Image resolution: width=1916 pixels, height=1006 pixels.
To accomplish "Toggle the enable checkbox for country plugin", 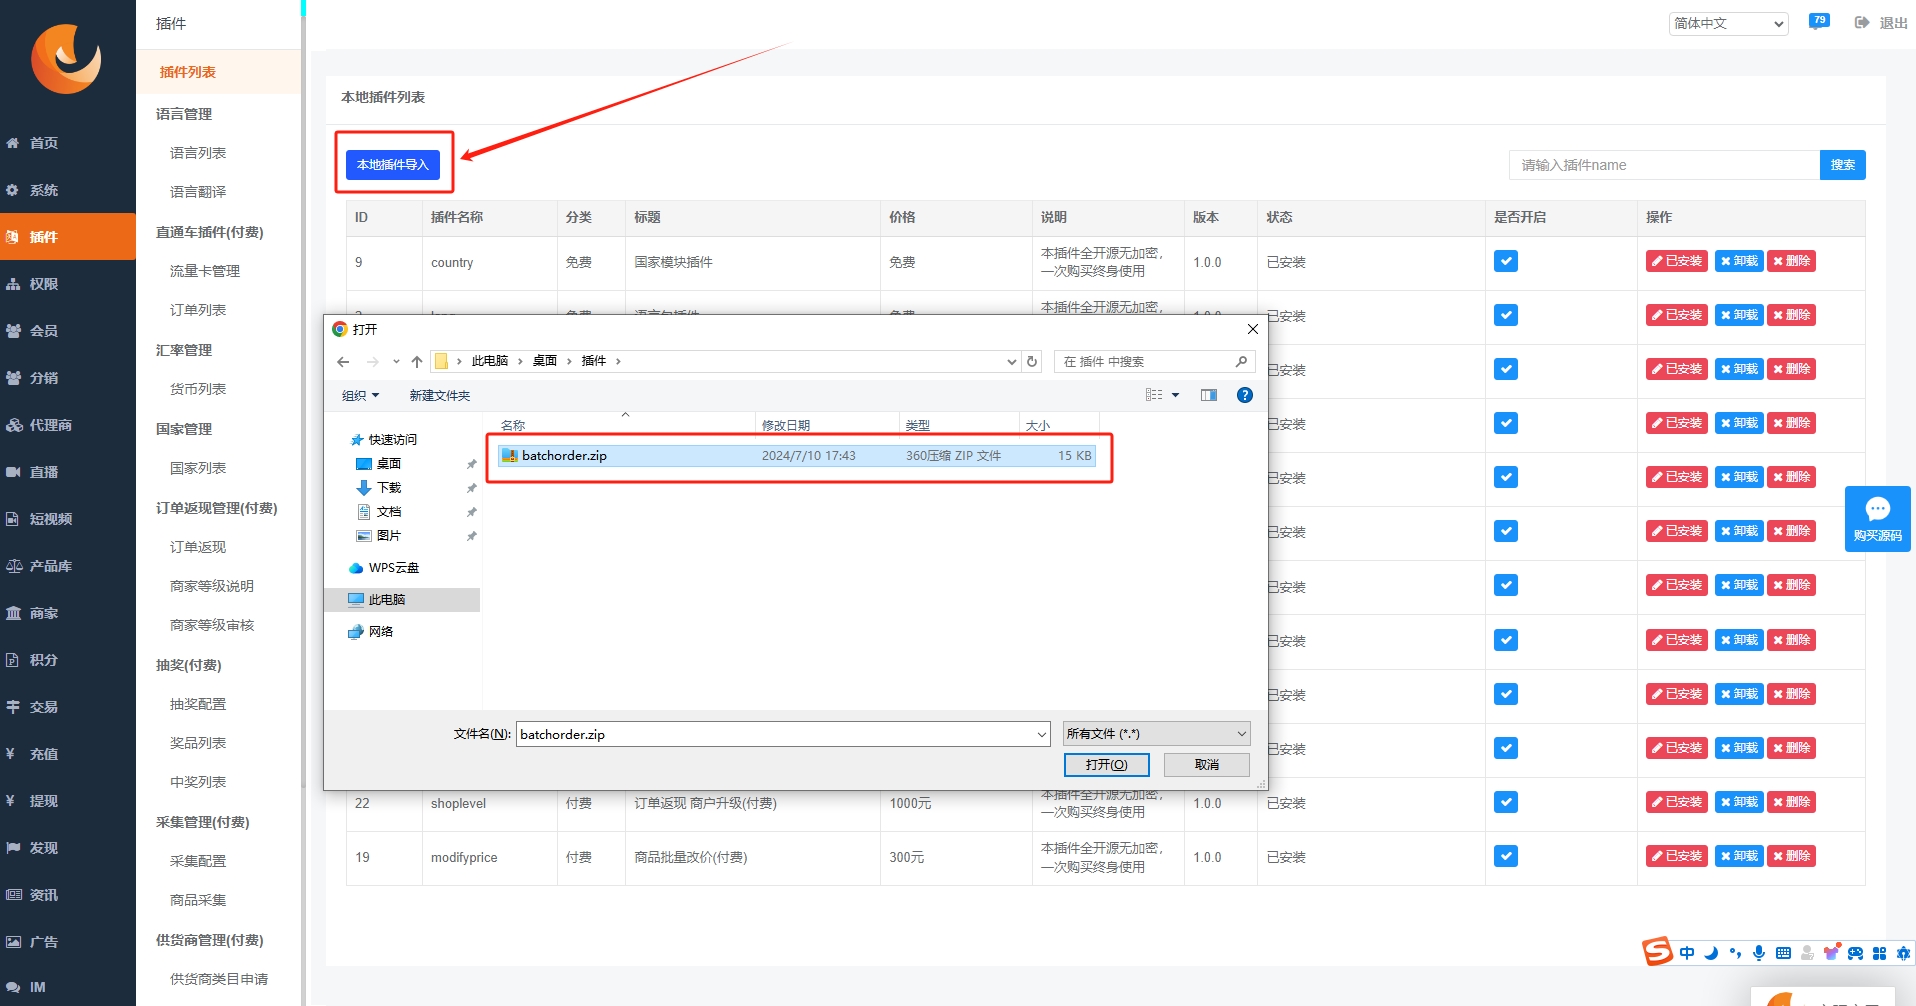I will [1506, 262].
